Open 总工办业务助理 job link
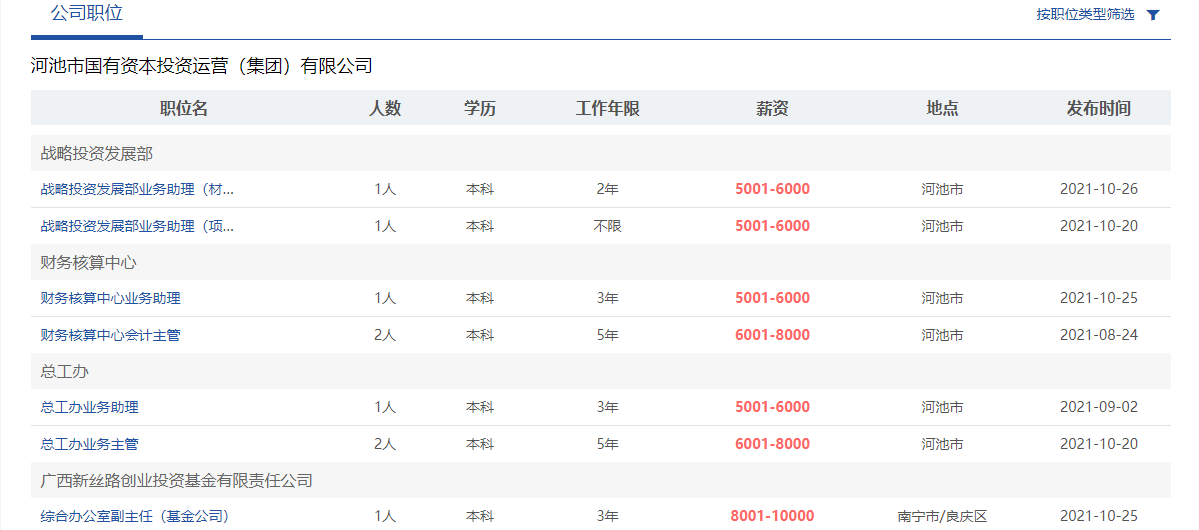 point(89,408)
